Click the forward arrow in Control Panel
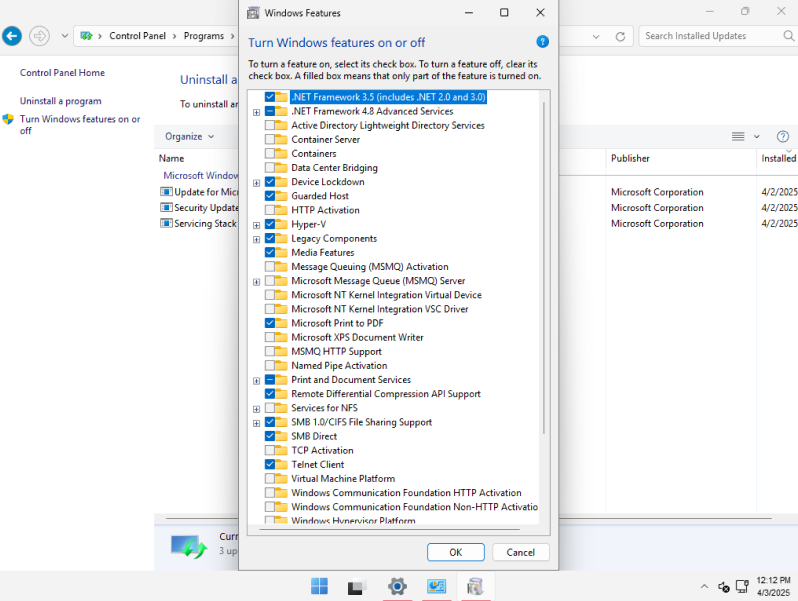The height and width of the screenshot is (601, 798). [39, 36]
